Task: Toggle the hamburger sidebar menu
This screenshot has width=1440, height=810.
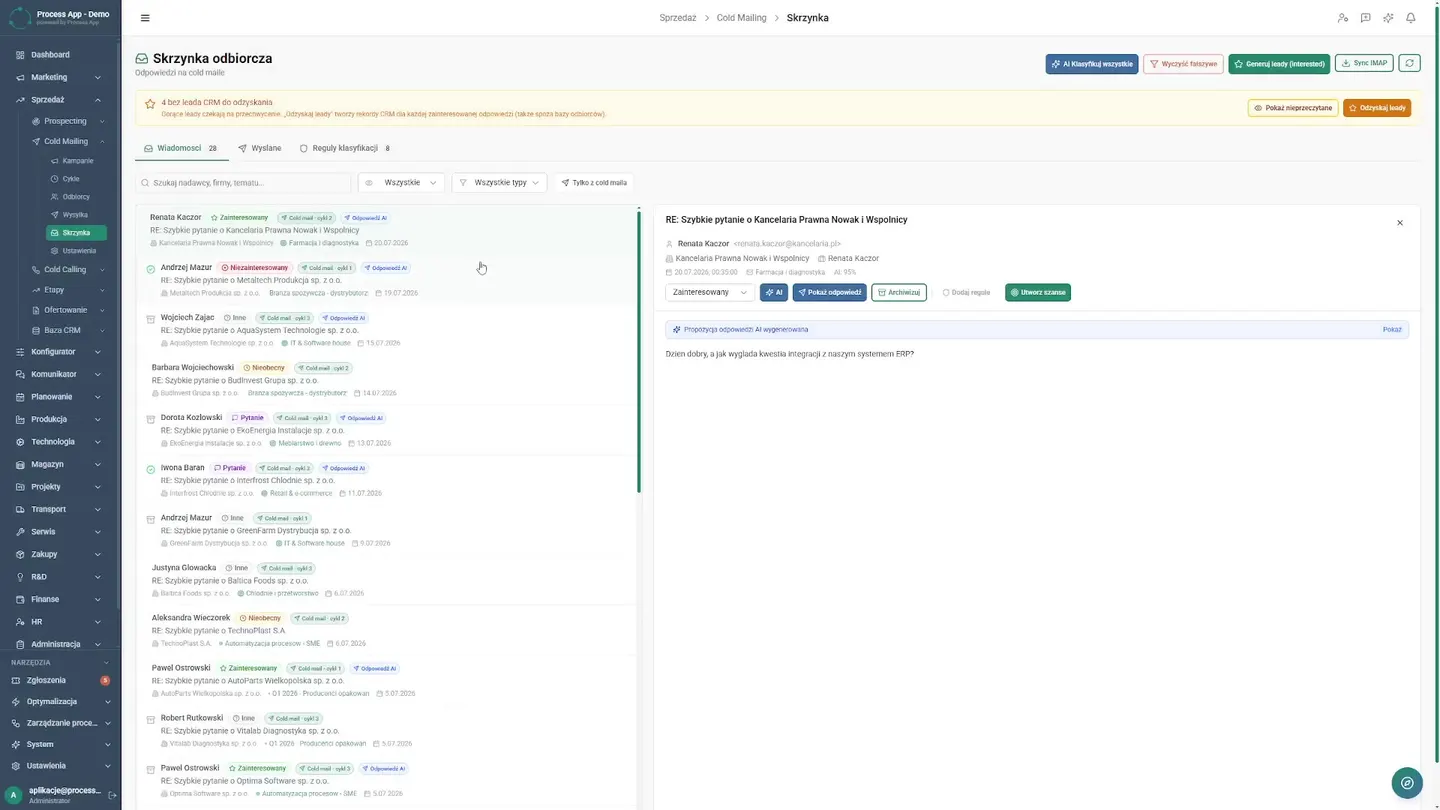Action: tap(145, 18)
